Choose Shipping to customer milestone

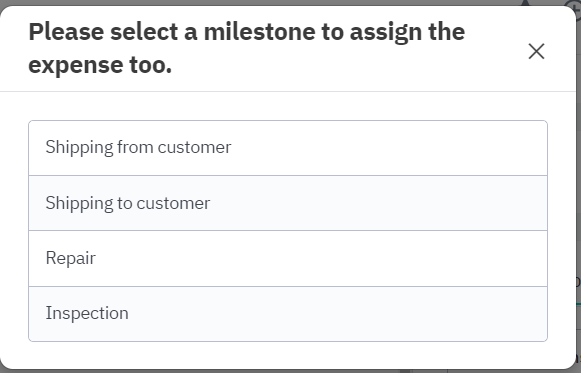click(x=288, y=203)
